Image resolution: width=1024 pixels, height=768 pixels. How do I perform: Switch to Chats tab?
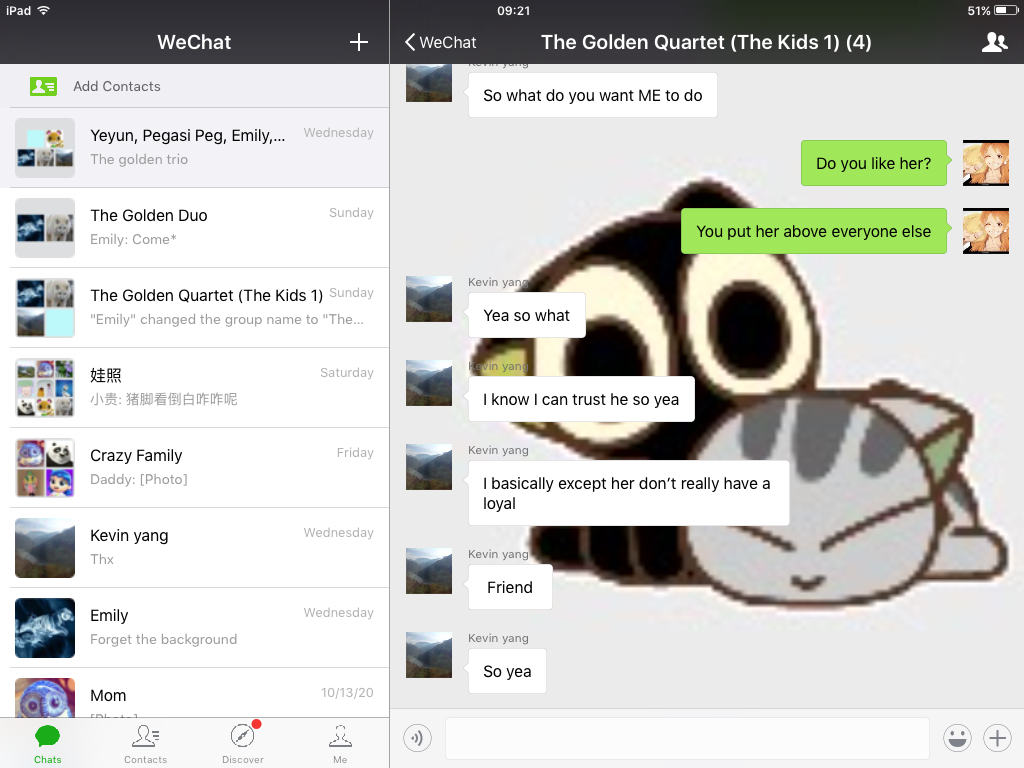pyautogui.click(x=48, y=744)
